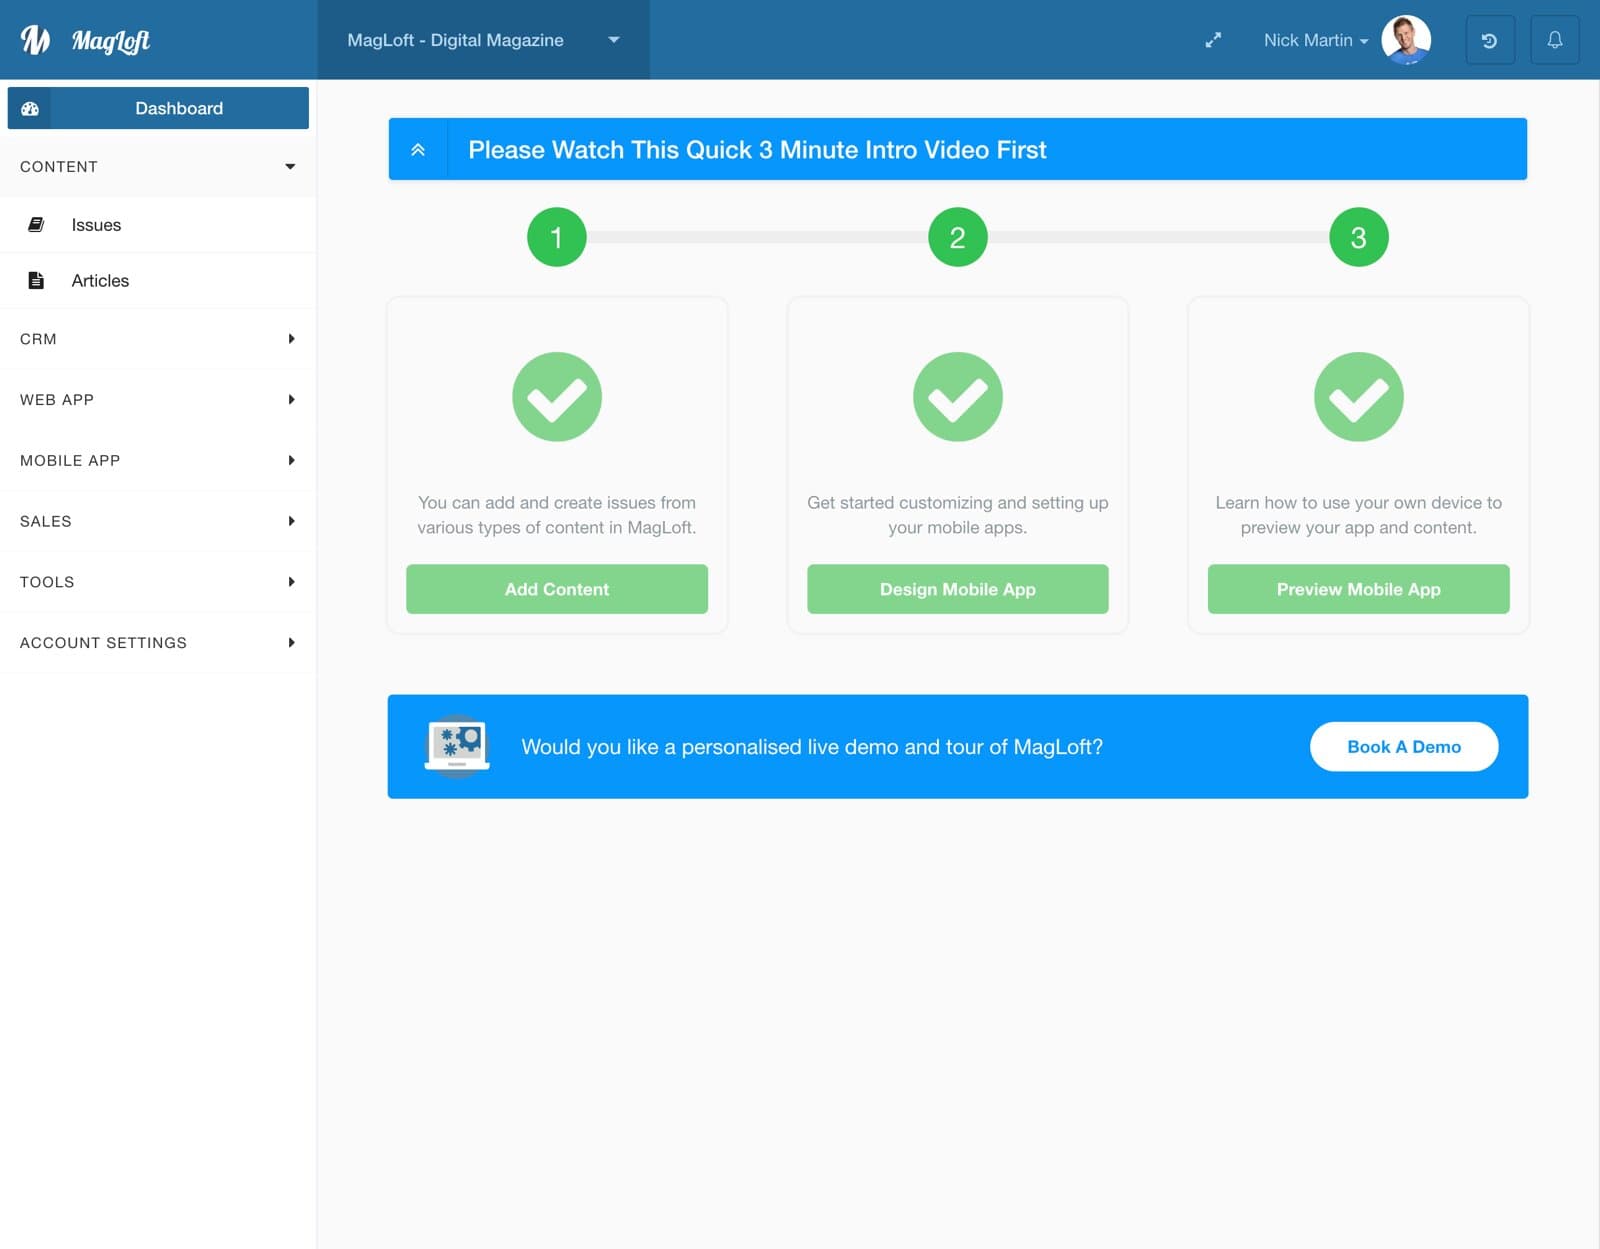Toggle fullscreen with the expand arrows icon
The width and height of the screenshot is (1600, 1249).
coord(1213,40)
